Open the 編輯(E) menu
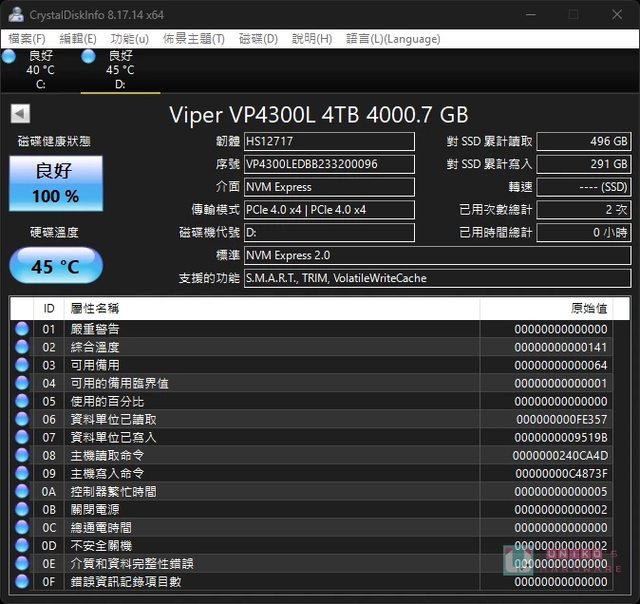The height and width of the screenshot is (604, 640). (x=79, y=38)
